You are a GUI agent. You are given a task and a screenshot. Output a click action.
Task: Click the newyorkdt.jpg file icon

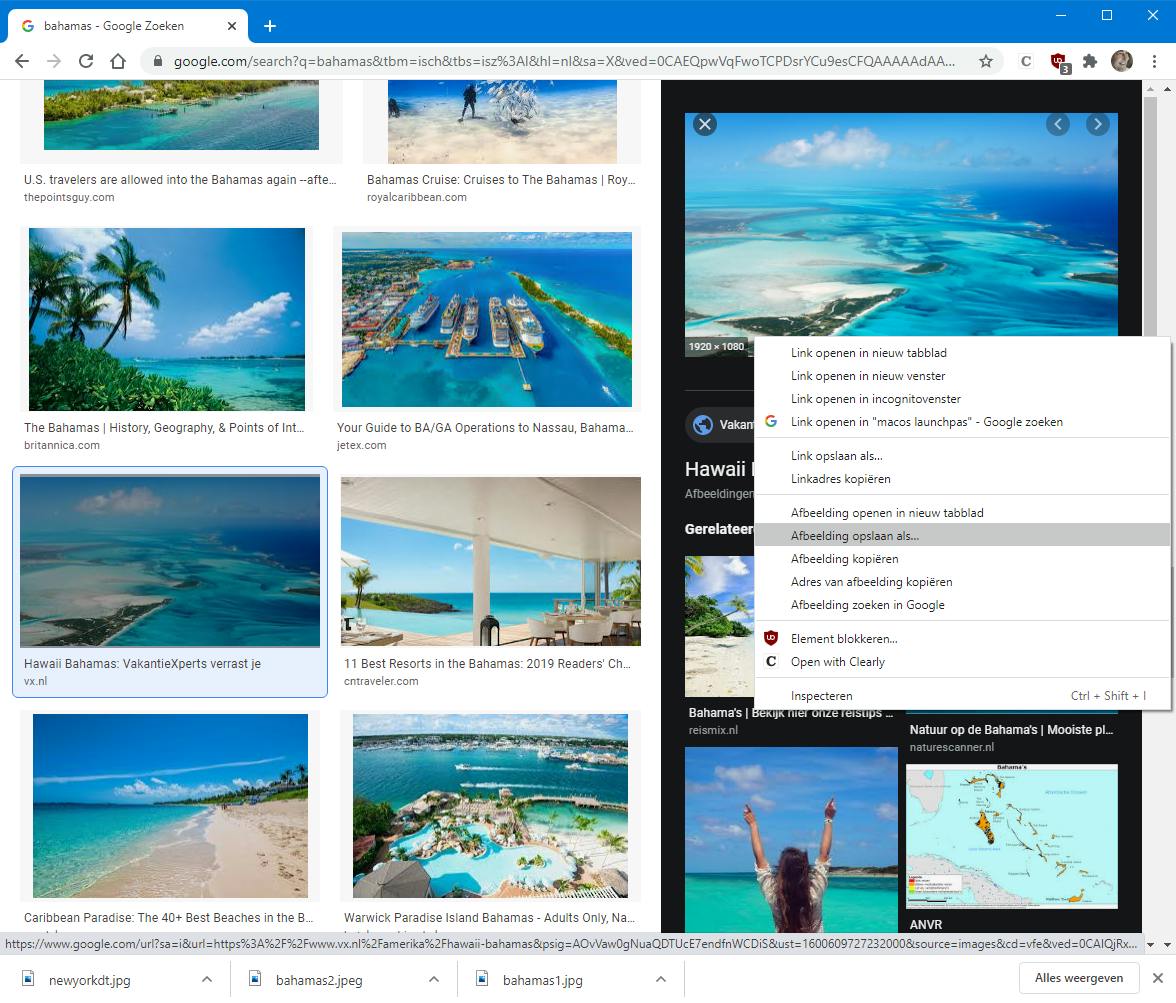pos(28,979)
